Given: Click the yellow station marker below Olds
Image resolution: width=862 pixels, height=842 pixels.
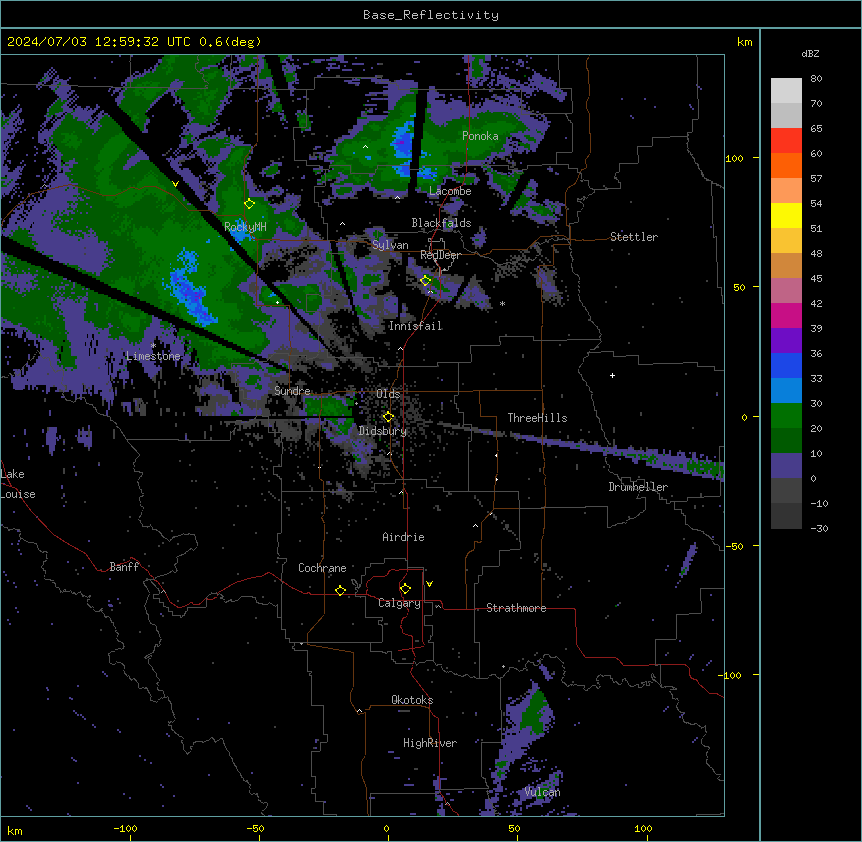Looking at the screenshot, I should click(388, 417).
